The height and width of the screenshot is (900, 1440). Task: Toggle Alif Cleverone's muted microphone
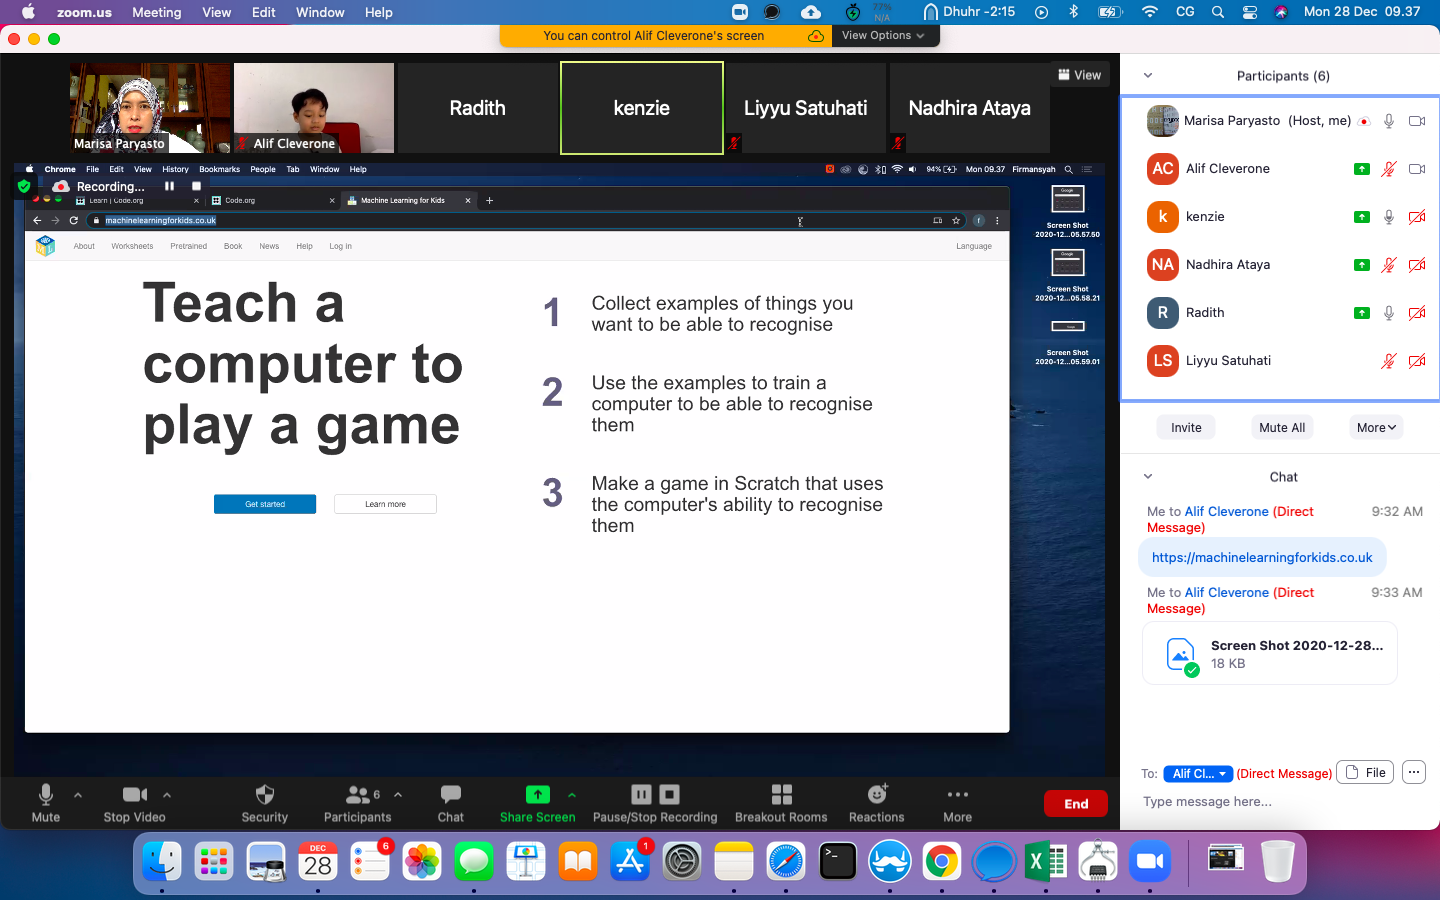click(x=1389, y=169)
